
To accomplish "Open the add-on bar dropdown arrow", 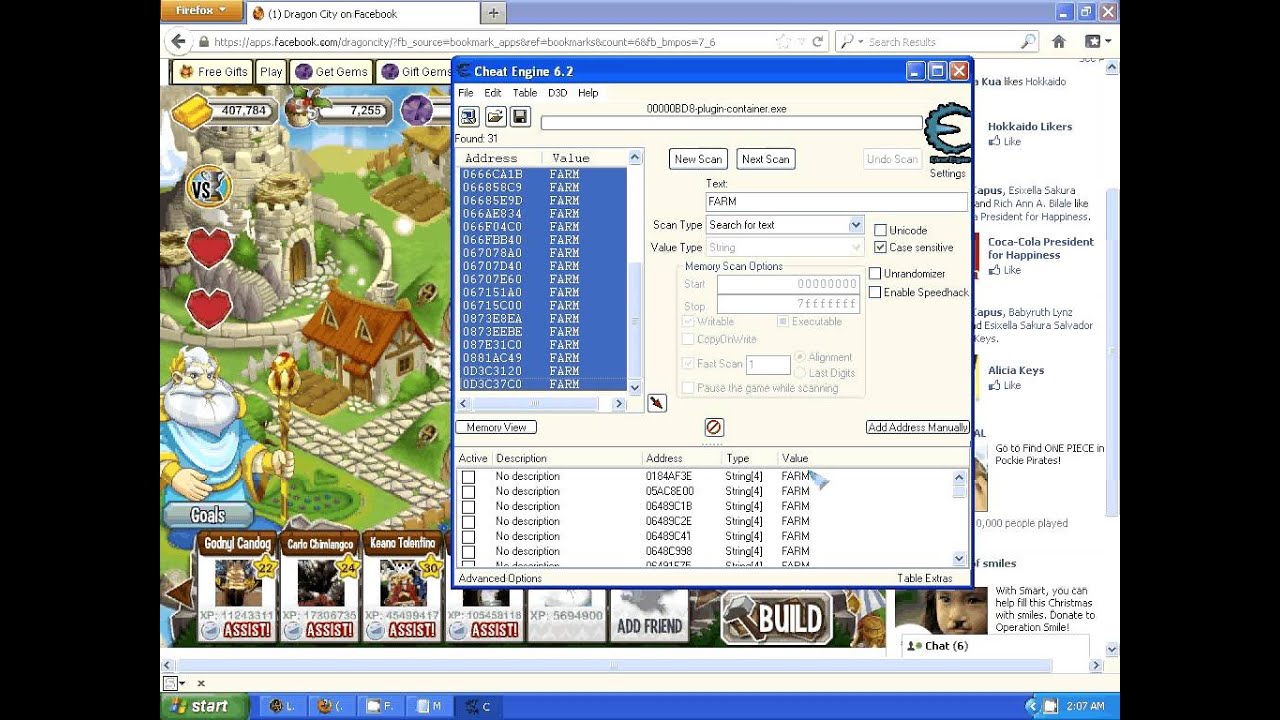I will [x=182, y=684].
